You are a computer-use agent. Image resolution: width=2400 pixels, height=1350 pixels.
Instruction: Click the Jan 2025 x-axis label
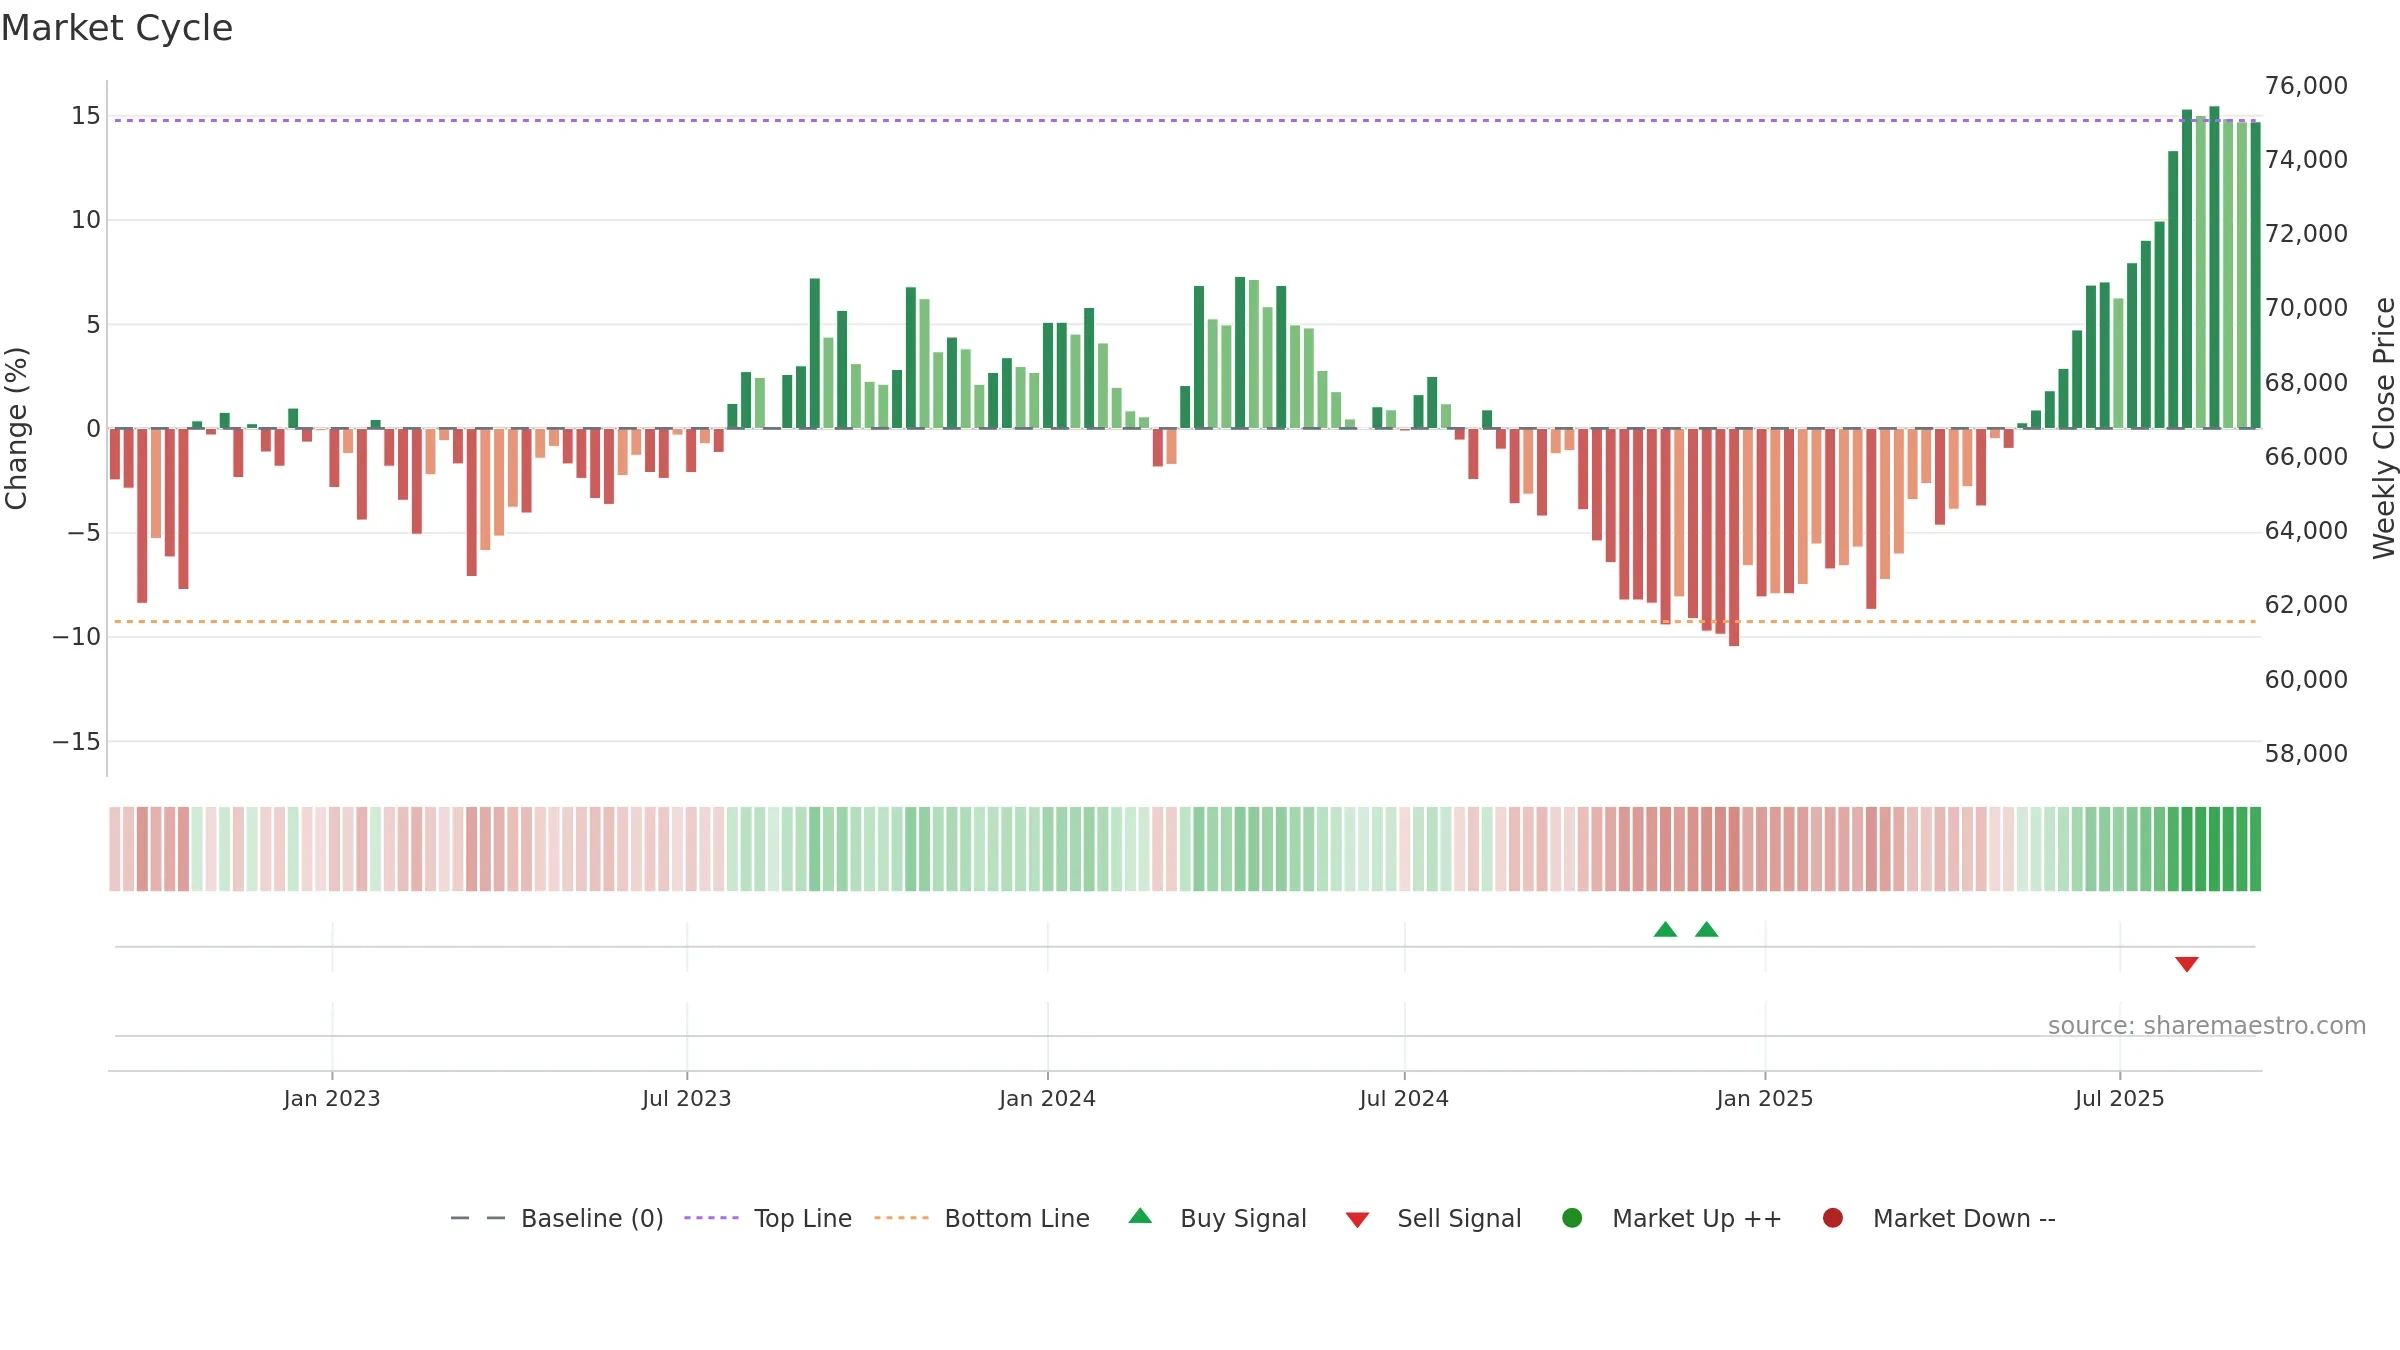(1765, 1098)
